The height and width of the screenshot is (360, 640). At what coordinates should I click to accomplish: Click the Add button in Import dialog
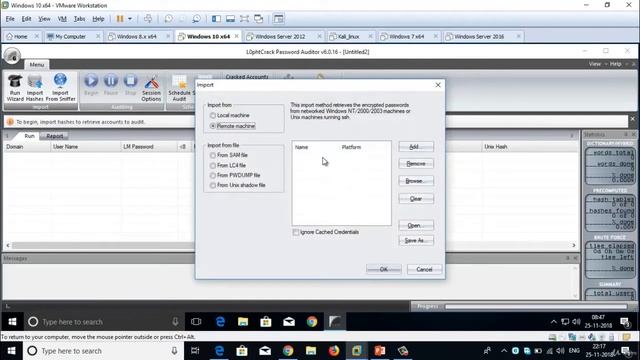tap(416, 147)
